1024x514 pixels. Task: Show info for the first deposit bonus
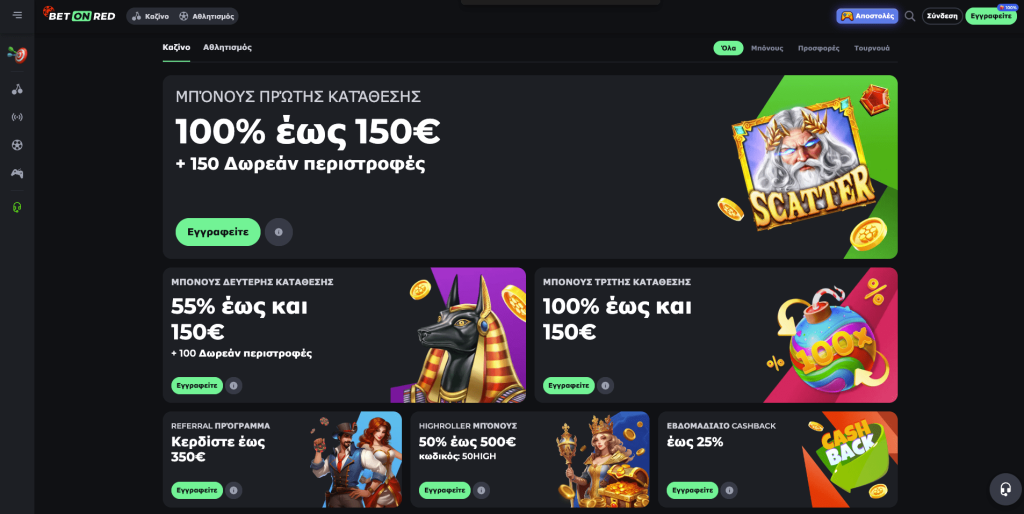click(x=279, y=232)
